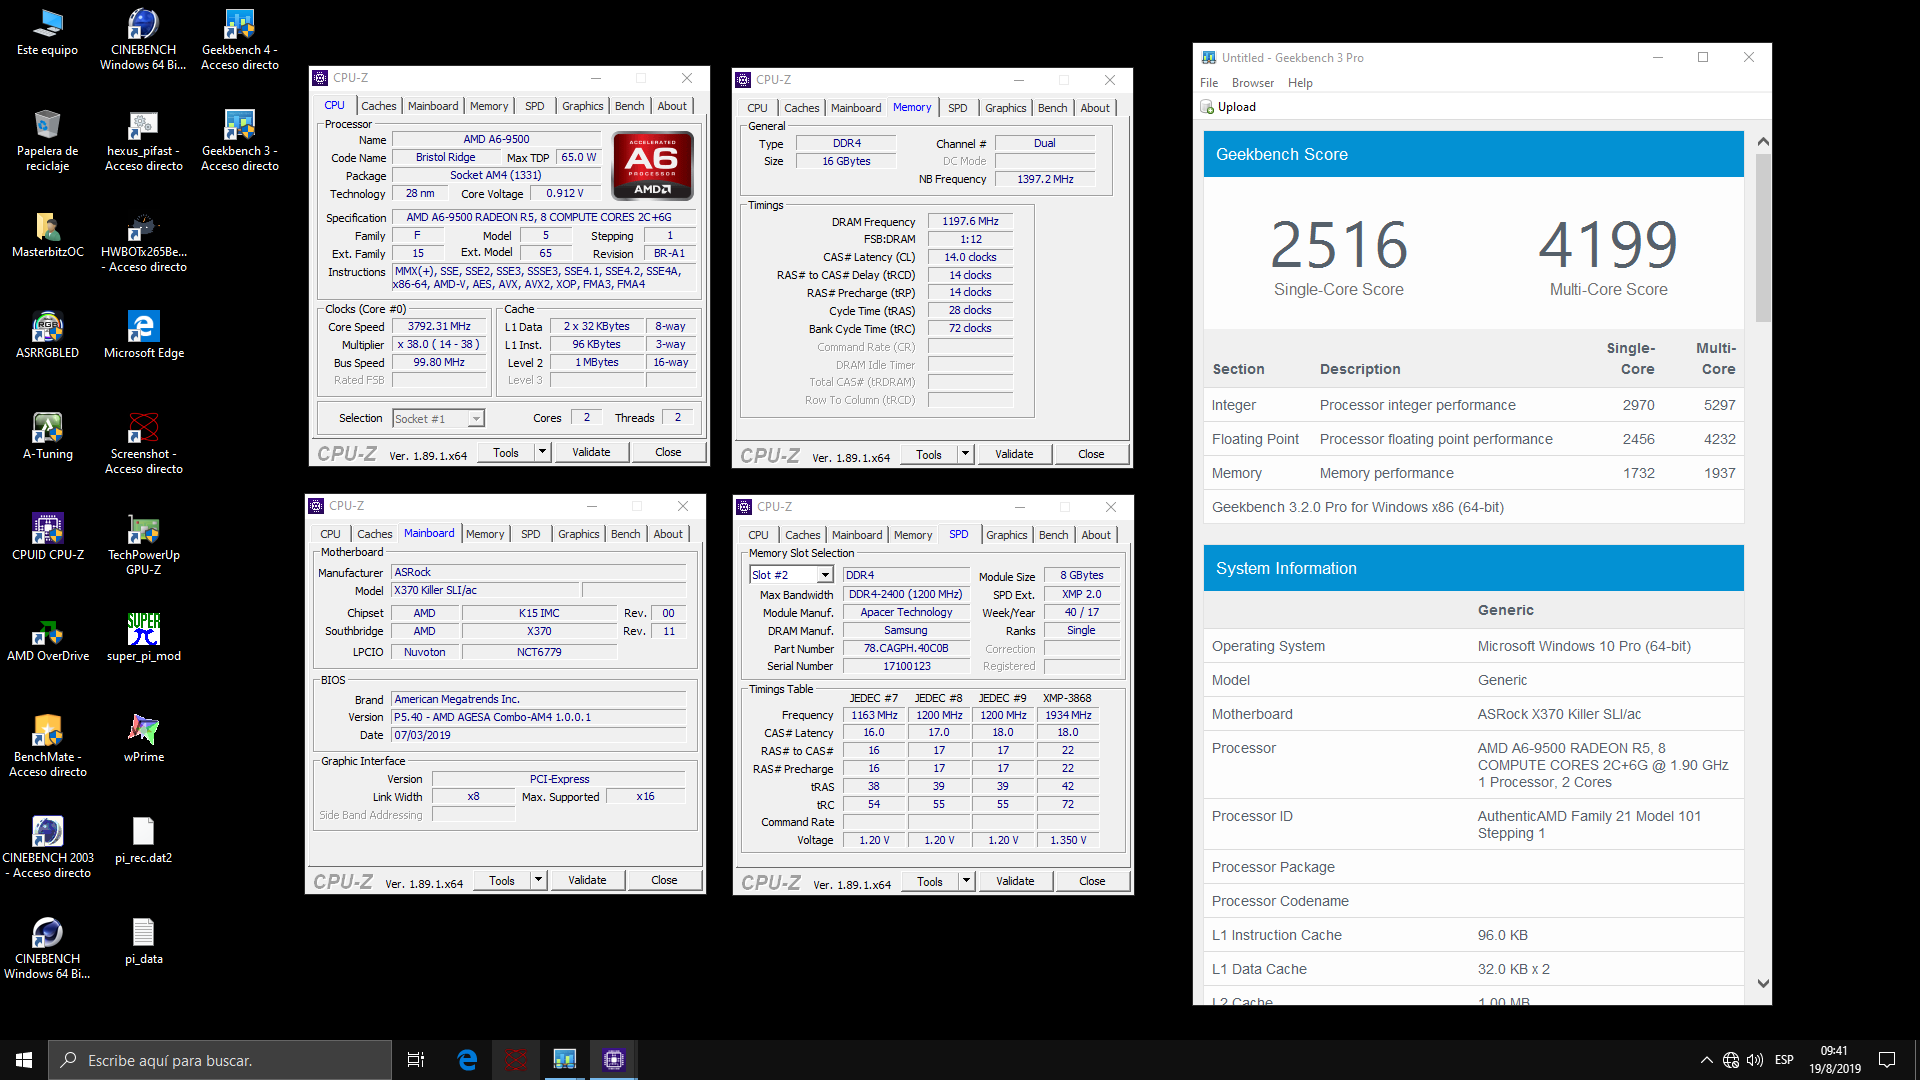
Task: Click Geekbench scrollbar up arrow
Action: point(1763,141)
